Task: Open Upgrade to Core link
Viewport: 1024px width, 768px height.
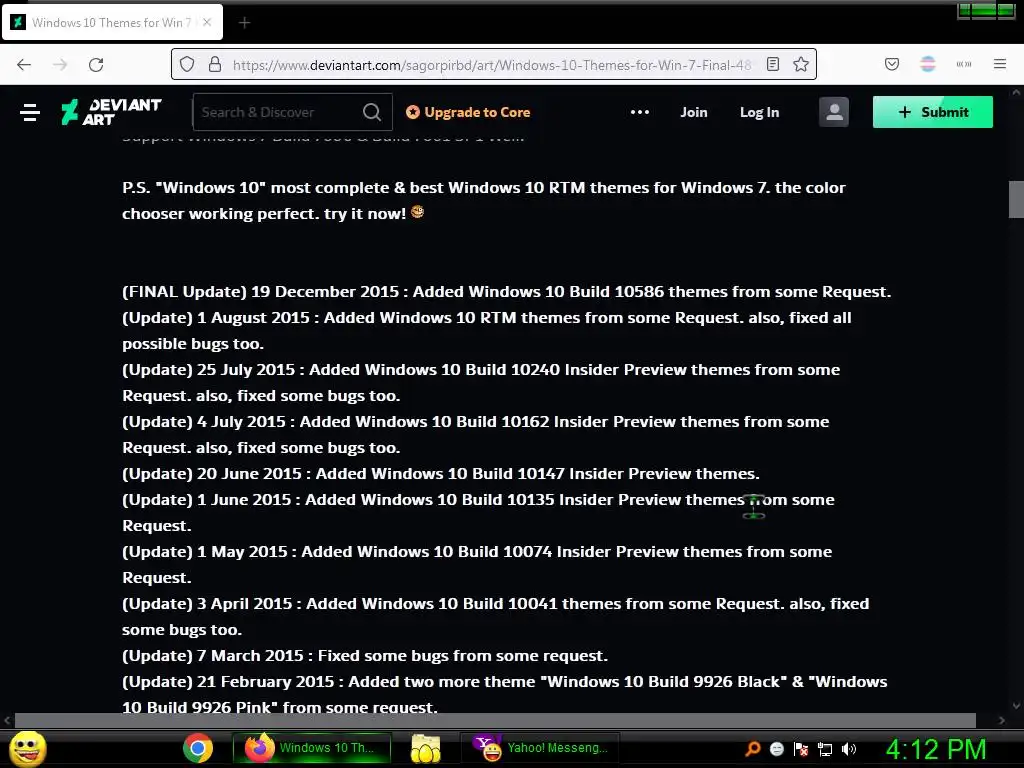Action: (x=468, y=112)
